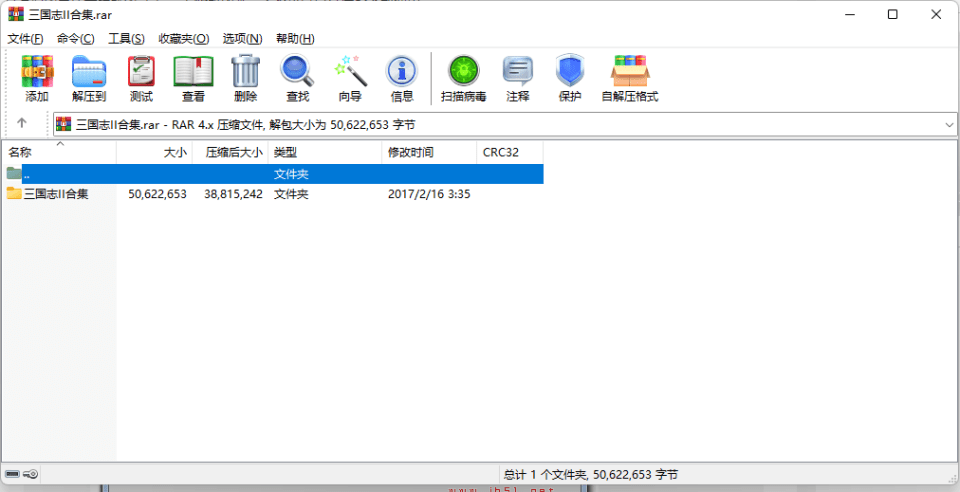Select the 三国志II合集 folder name
Image resolution: width=960 pixels, height=492 pixels.
56,194
